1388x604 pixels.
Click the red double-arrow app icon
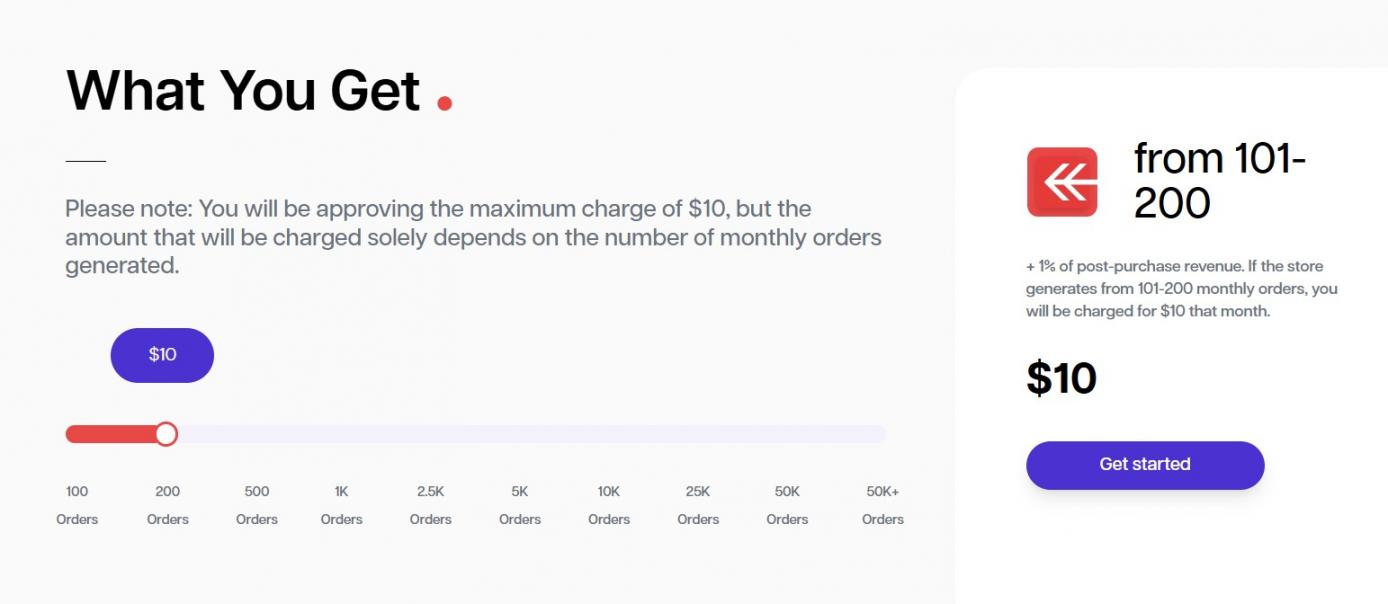[1062, 182]
